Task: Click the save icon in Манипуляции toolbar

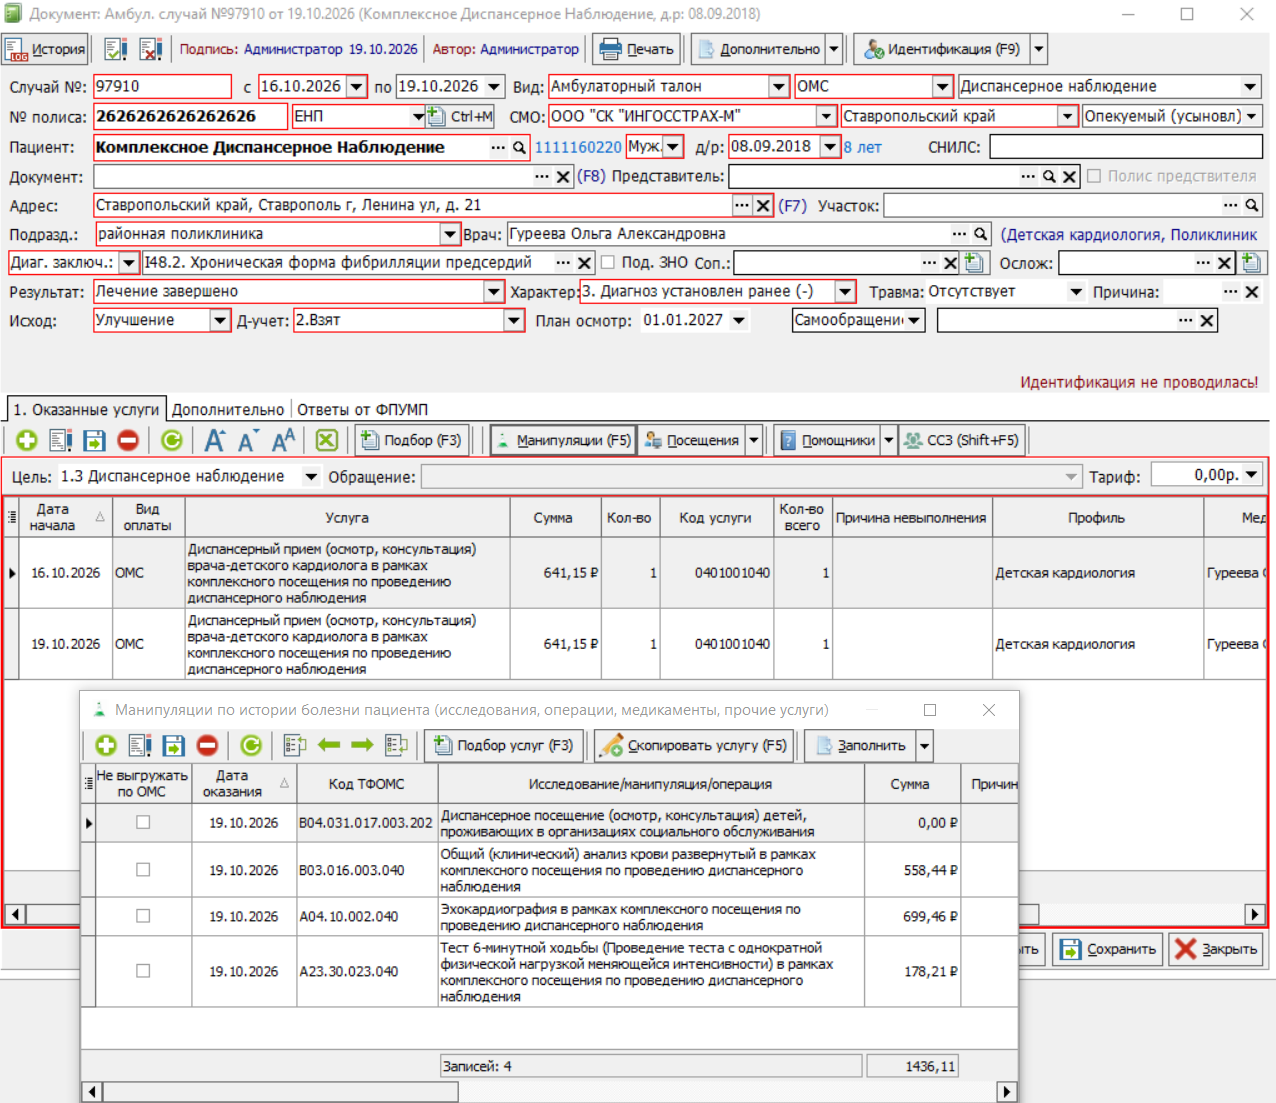Action: point(173,745)
